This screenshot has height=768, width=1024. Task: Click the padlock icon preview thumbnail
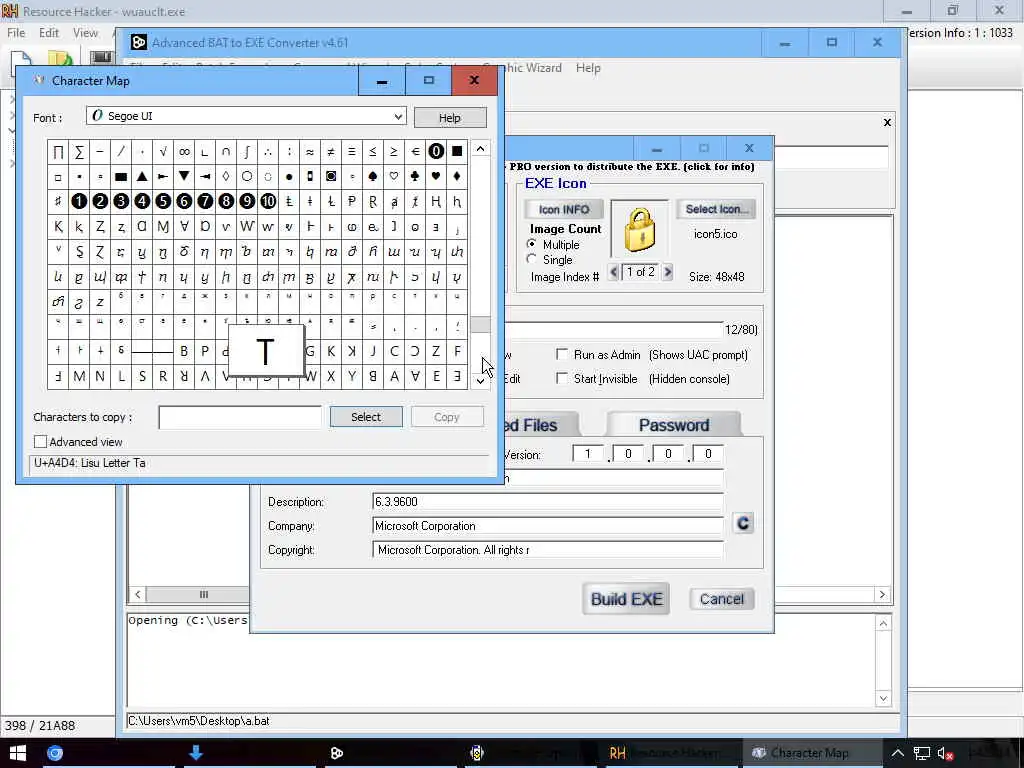pyautogui.click(x=639, y=230)
